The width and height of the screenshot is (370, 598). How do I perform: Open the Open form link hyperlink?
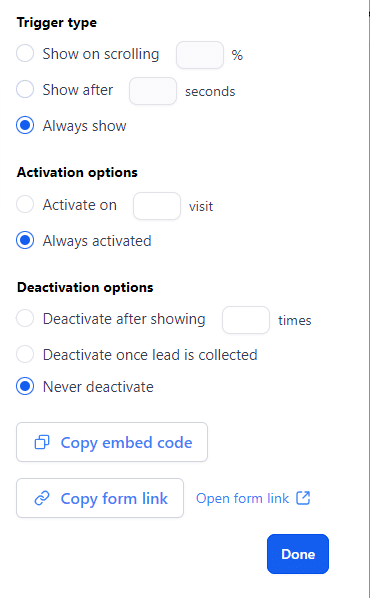coord(253,498)
